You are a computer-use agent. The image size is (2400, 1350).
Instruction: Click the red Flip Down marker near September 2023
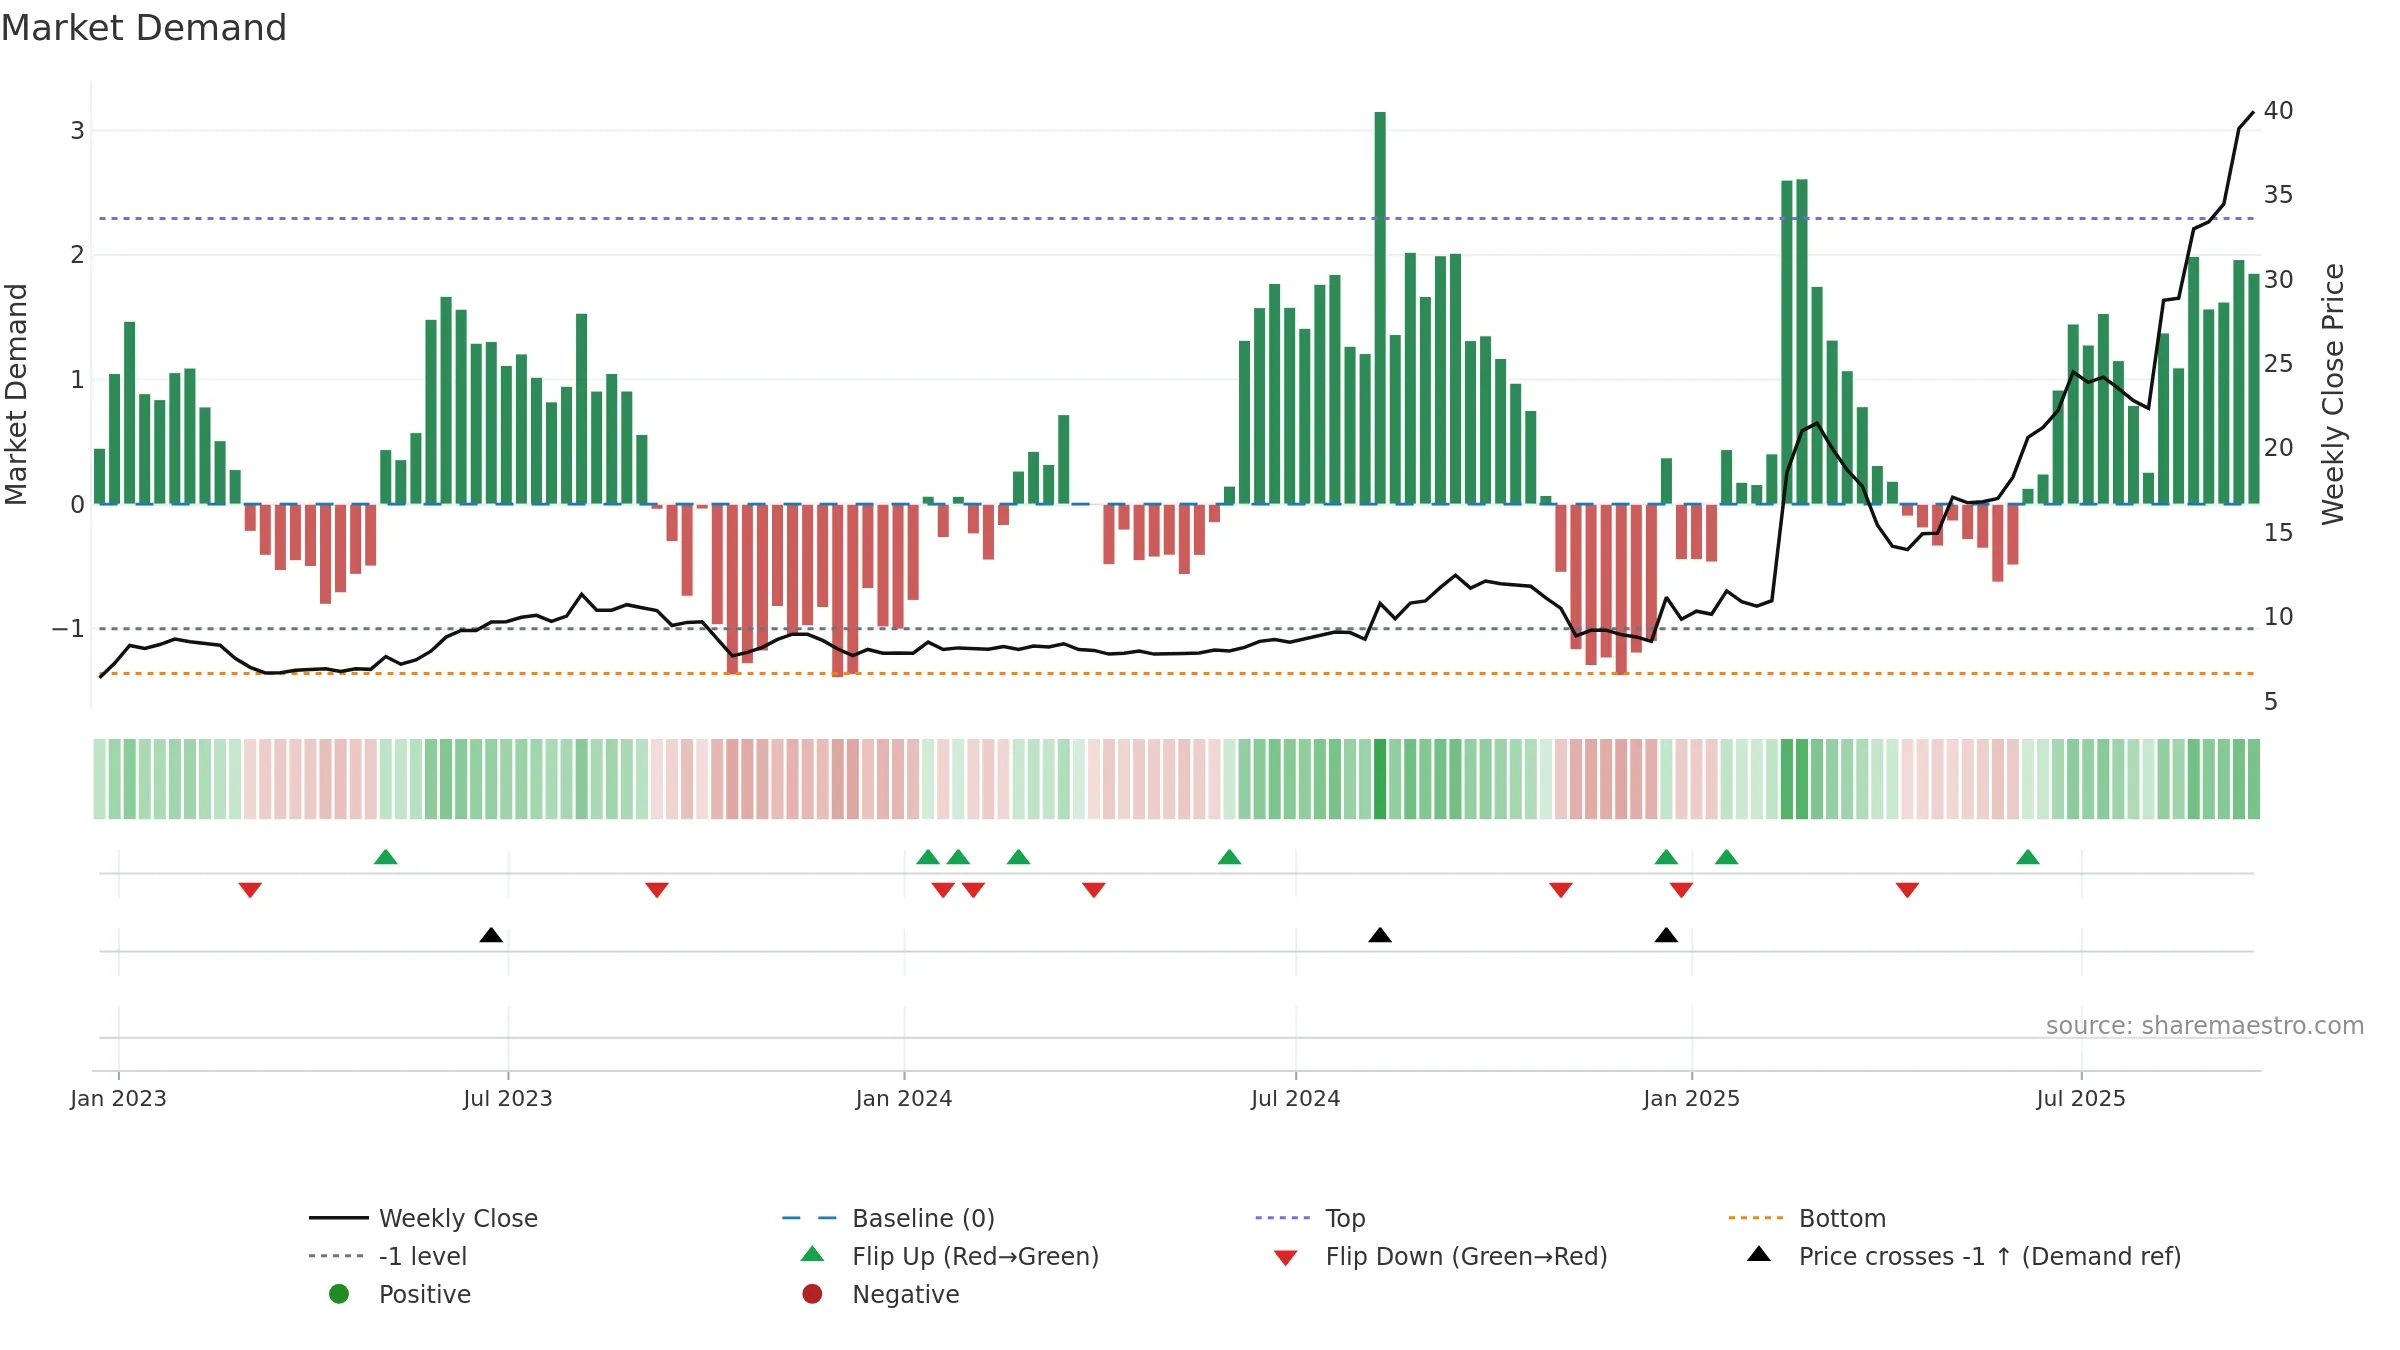pyautogui.click(x=657, y=890)
